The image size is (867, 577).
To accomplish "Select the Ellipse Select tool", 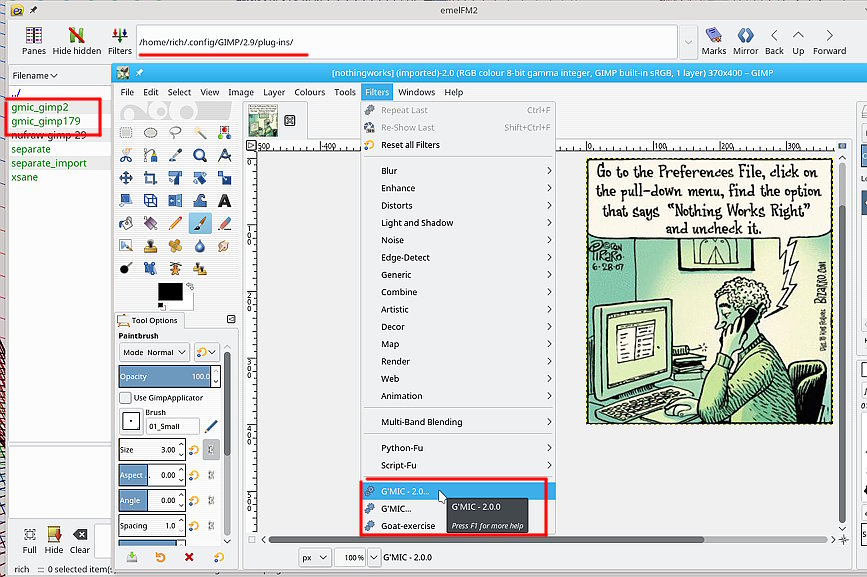I will 150,133.
